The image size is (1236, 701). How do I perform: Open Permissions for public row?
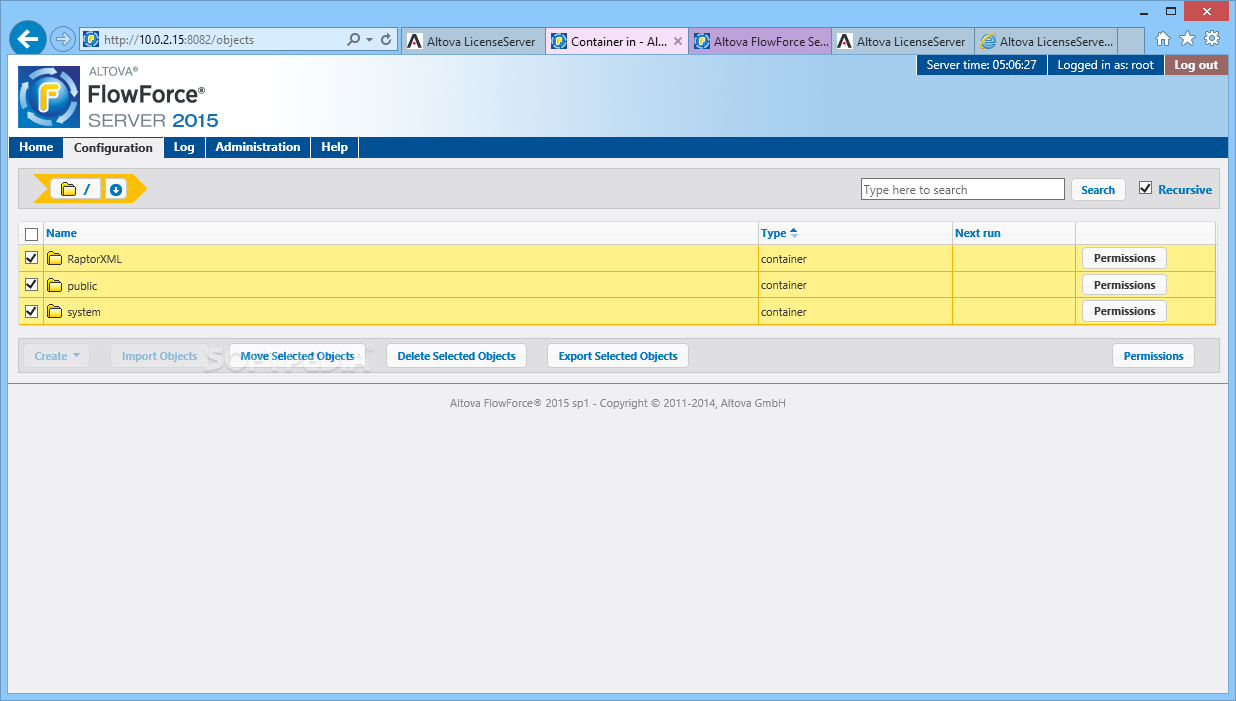[x=1124, y=285]
